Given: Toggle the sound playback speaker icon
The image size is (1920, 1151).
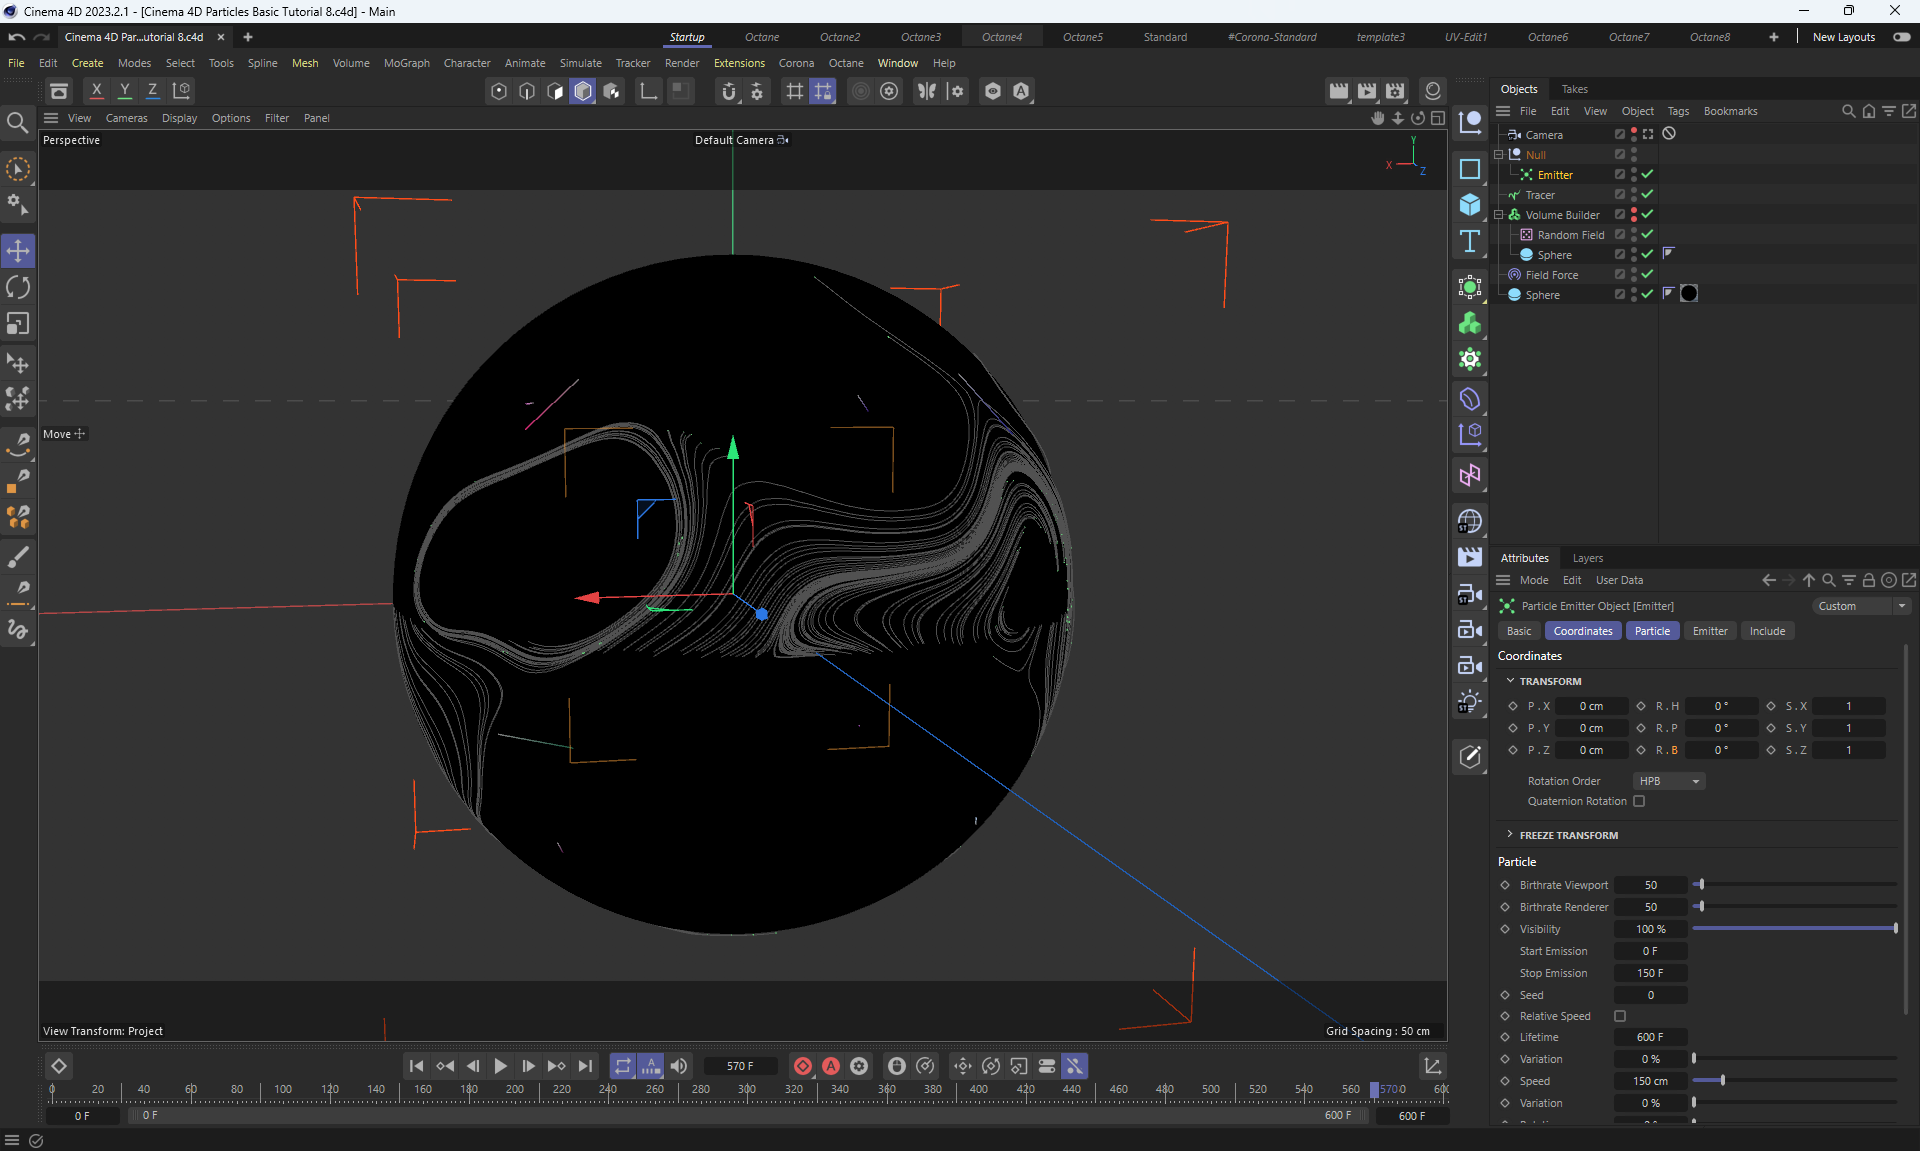Looking at the screenshot, I should point(679,1066).
